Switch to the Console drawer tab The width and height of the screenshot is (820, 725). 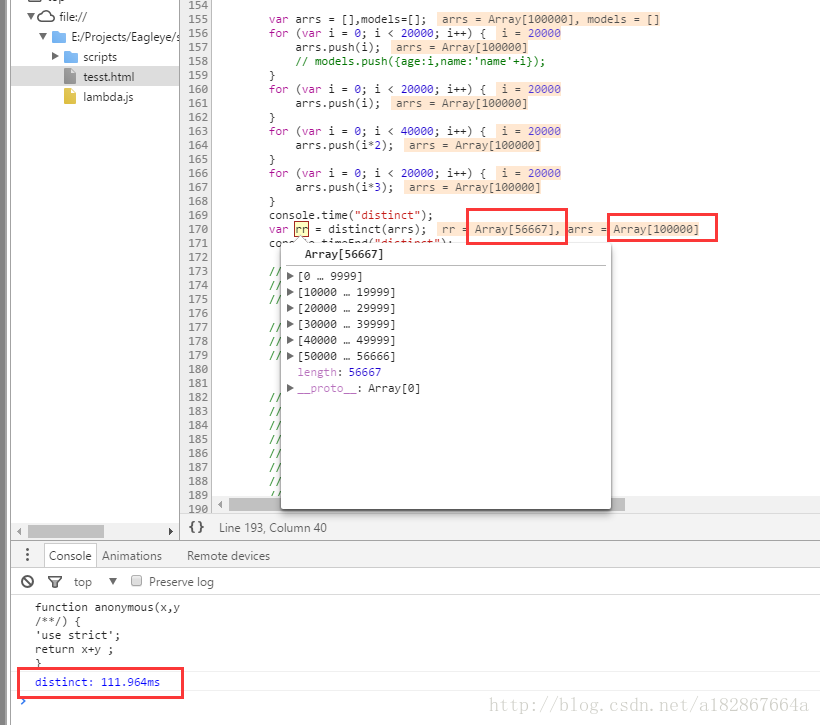[x=70, y=556]
